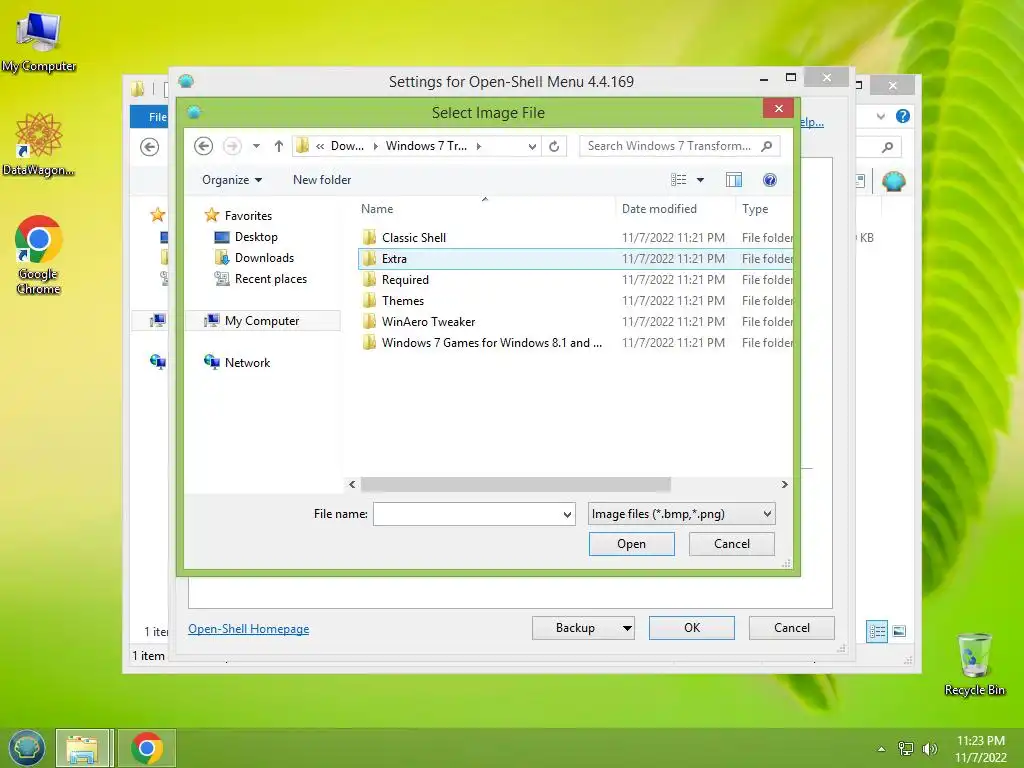Screen dimensions: 1024x768
Task: Click the horizontal scrollbar left arrow
Action: coord(352,485)
